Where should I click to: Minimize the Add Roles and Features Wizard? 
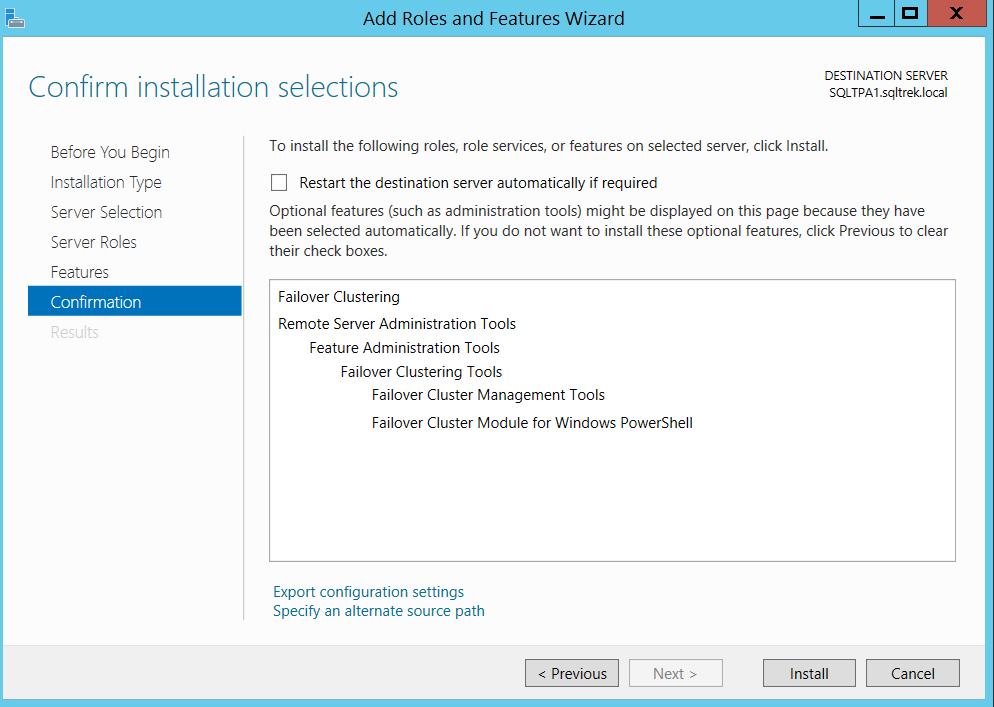coord(876,15)
